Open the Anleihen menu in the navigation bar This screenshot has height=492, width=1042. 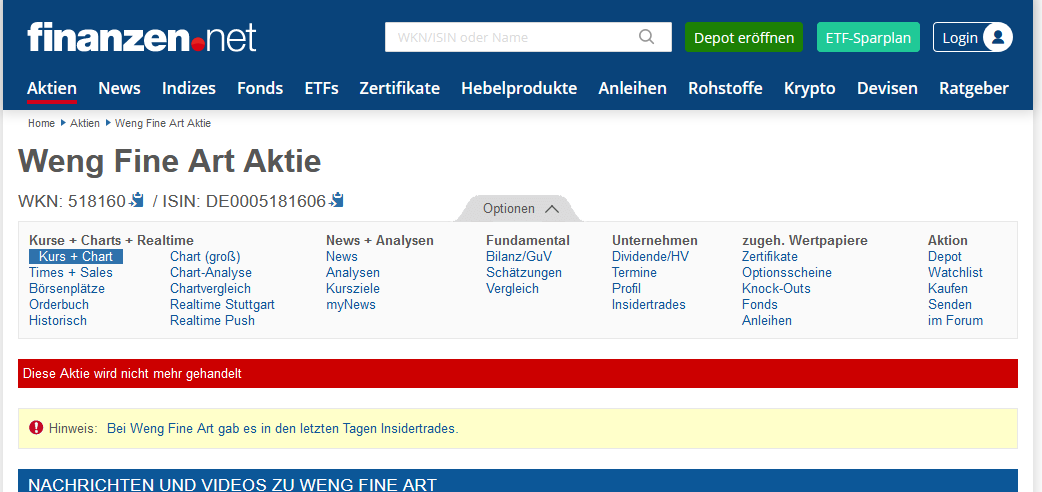pyautogui.click(x=633, y=88)
